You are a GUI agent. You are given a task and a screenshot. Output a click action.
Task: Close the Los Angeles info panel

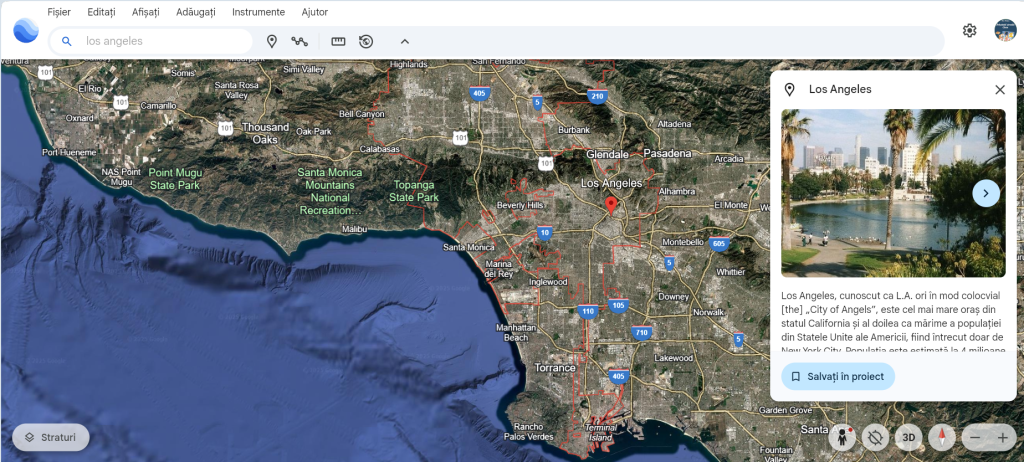[999, 90]
